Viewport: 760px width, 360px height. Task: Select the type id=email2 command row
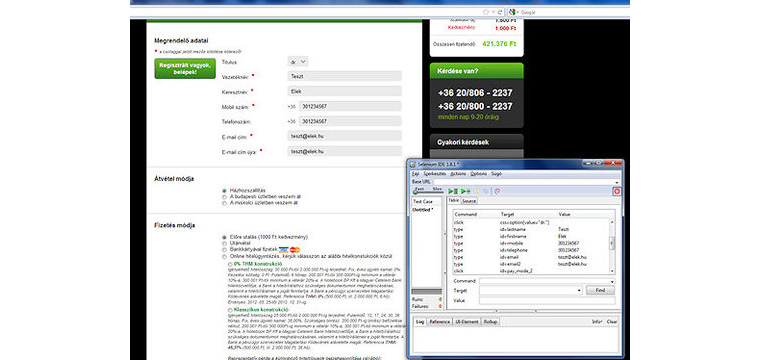[531, 264]
